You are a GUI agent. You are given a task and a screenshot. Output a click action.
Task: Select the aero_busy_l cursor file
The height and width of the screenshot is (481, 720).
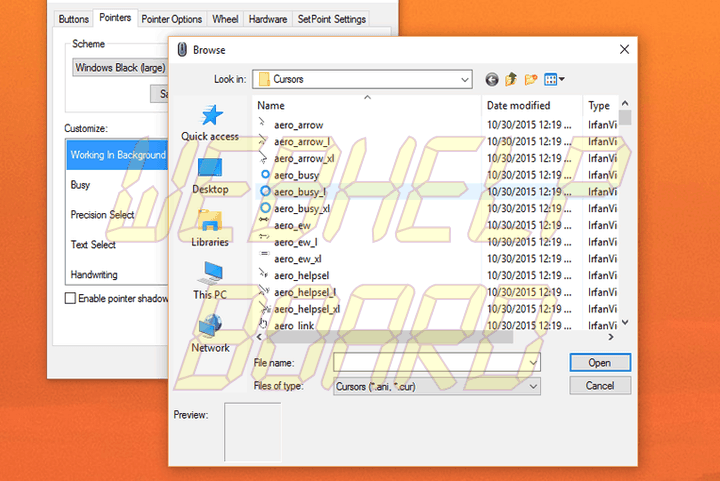[300, 192]
